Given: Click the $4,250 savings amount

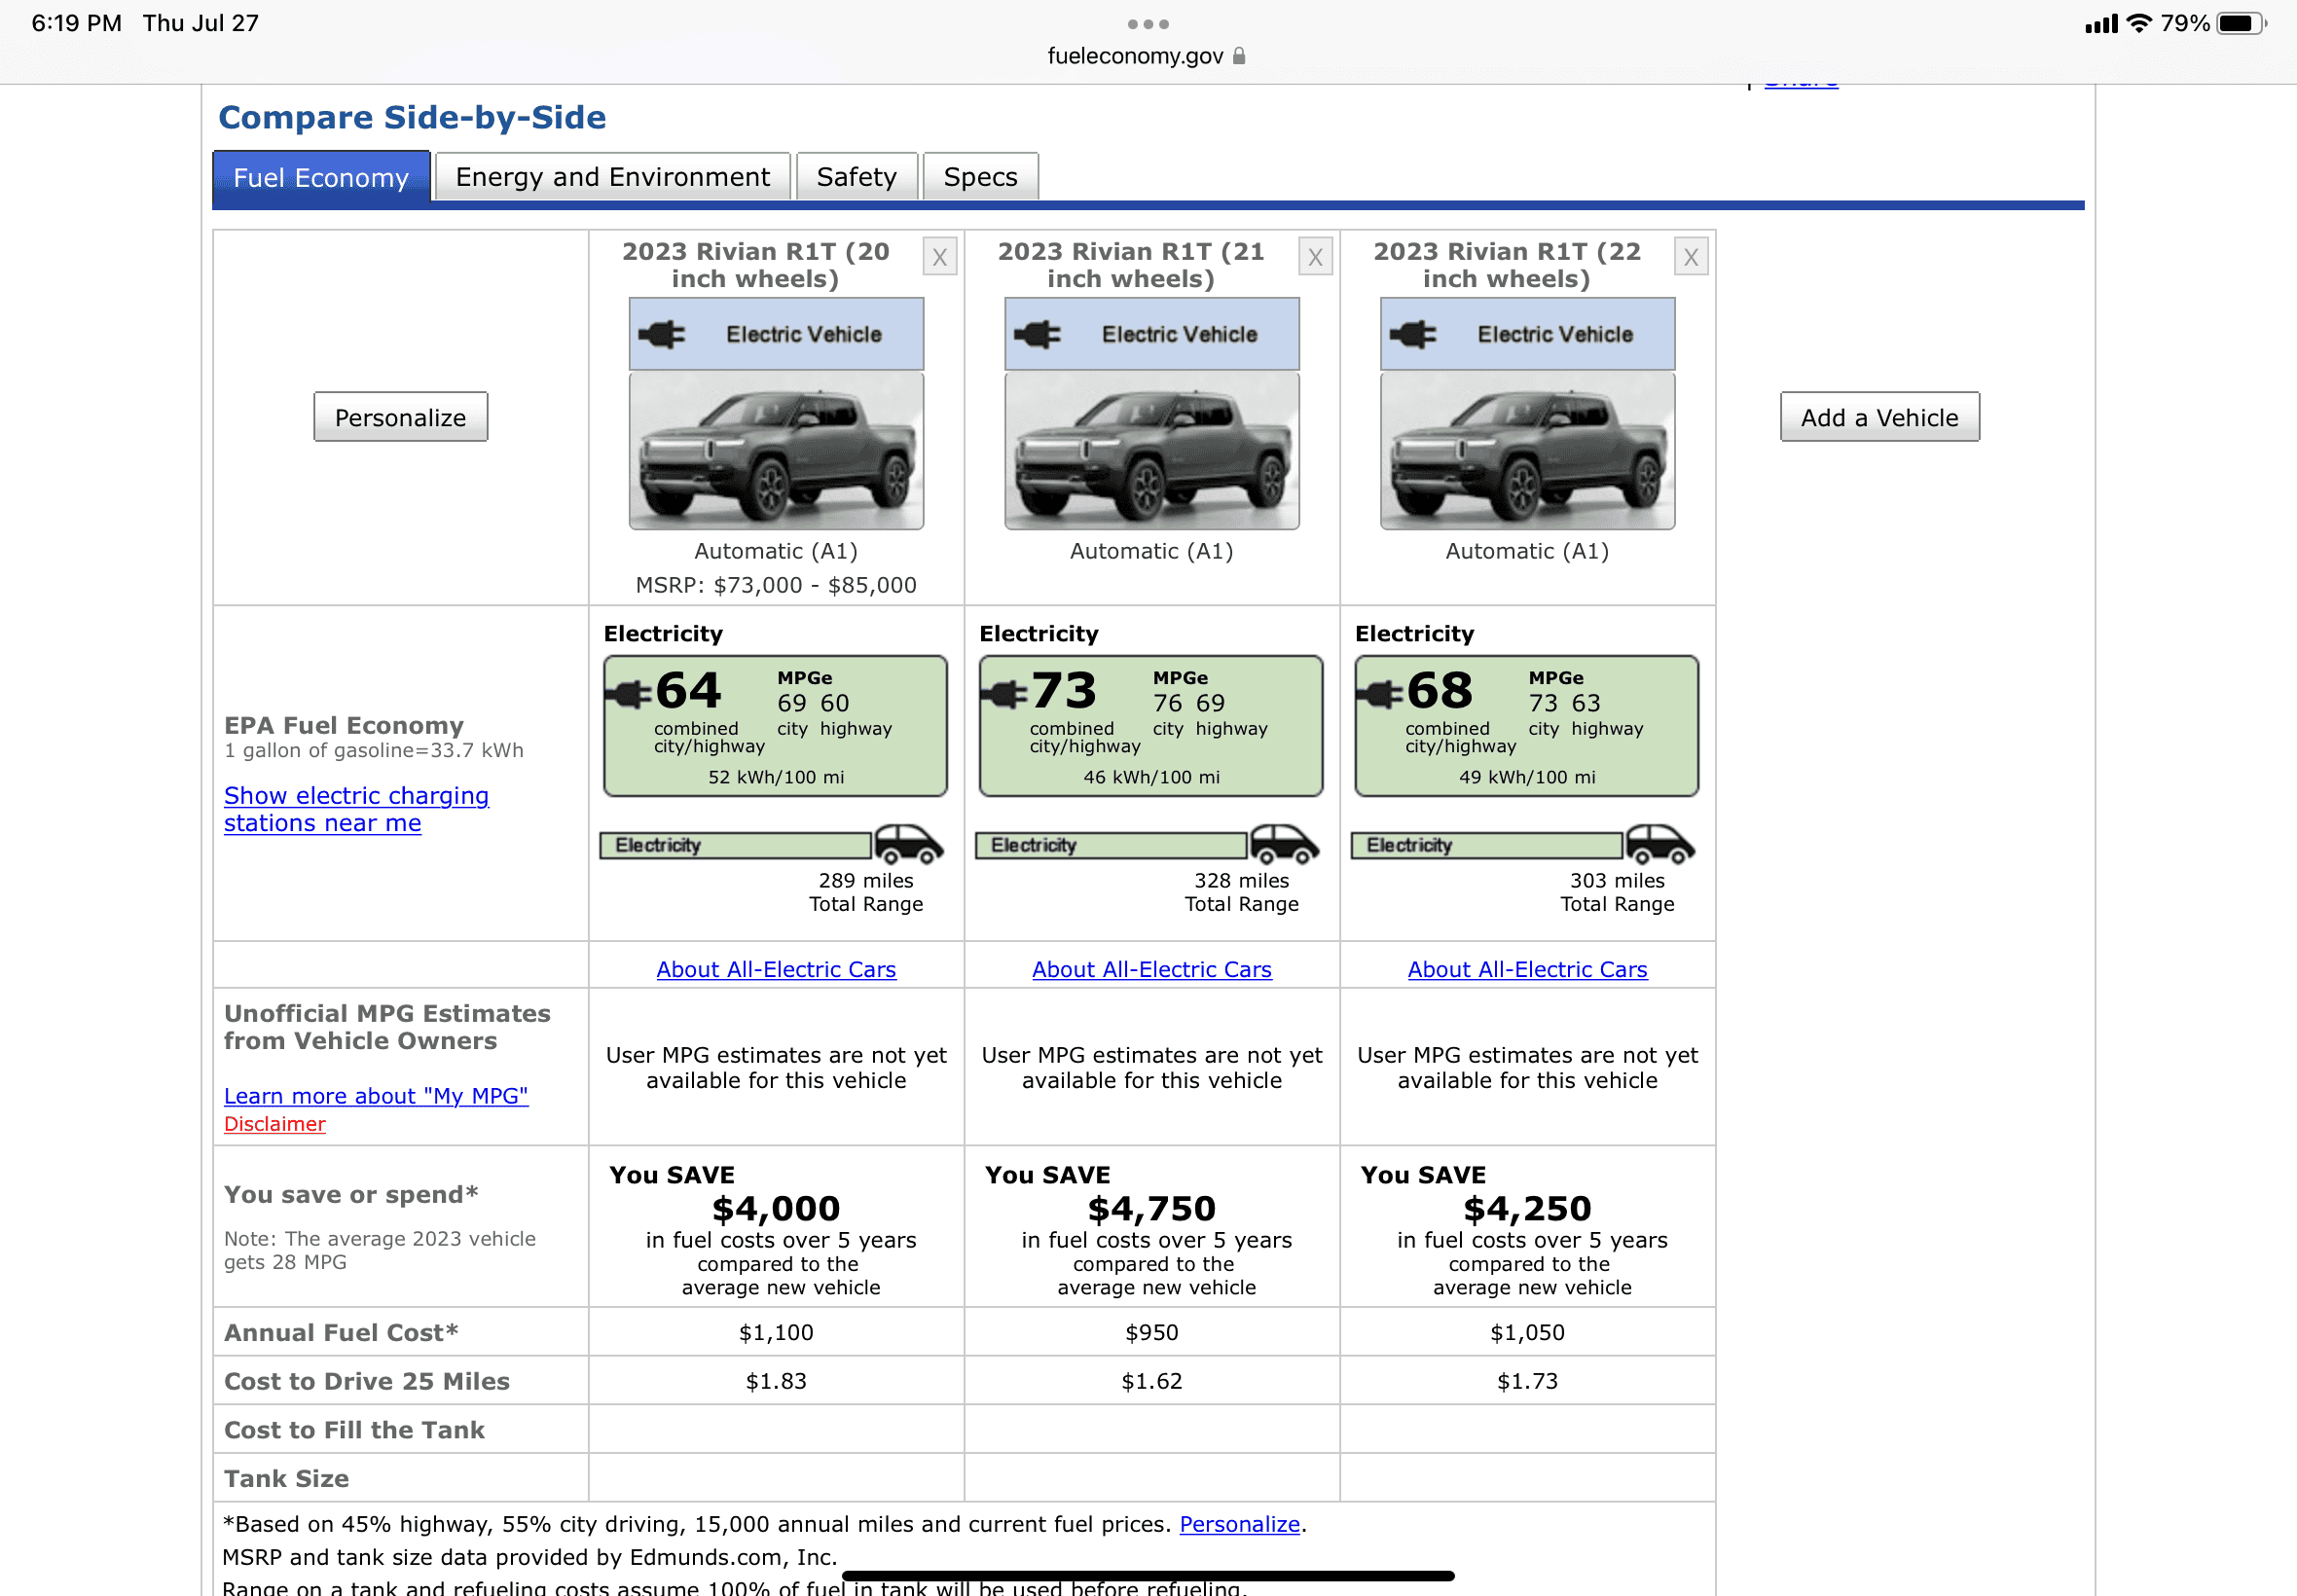Looking at the screenshot, I should click(x=1527, y=1209).
